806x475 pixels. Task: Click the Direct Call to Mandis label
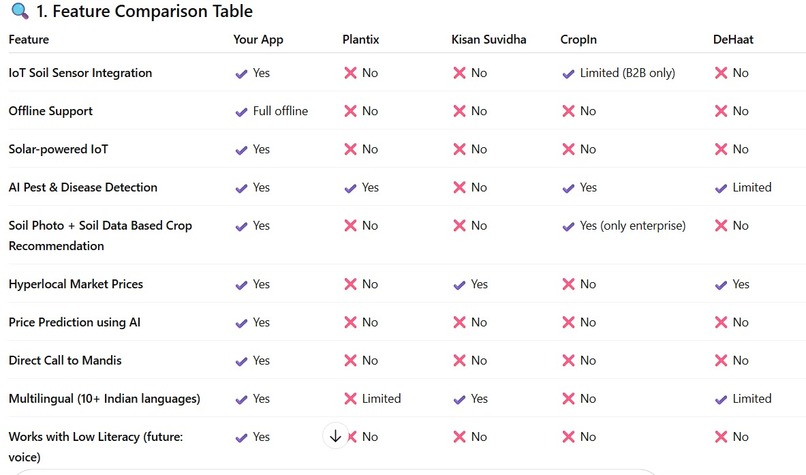[x=65, y=360]
